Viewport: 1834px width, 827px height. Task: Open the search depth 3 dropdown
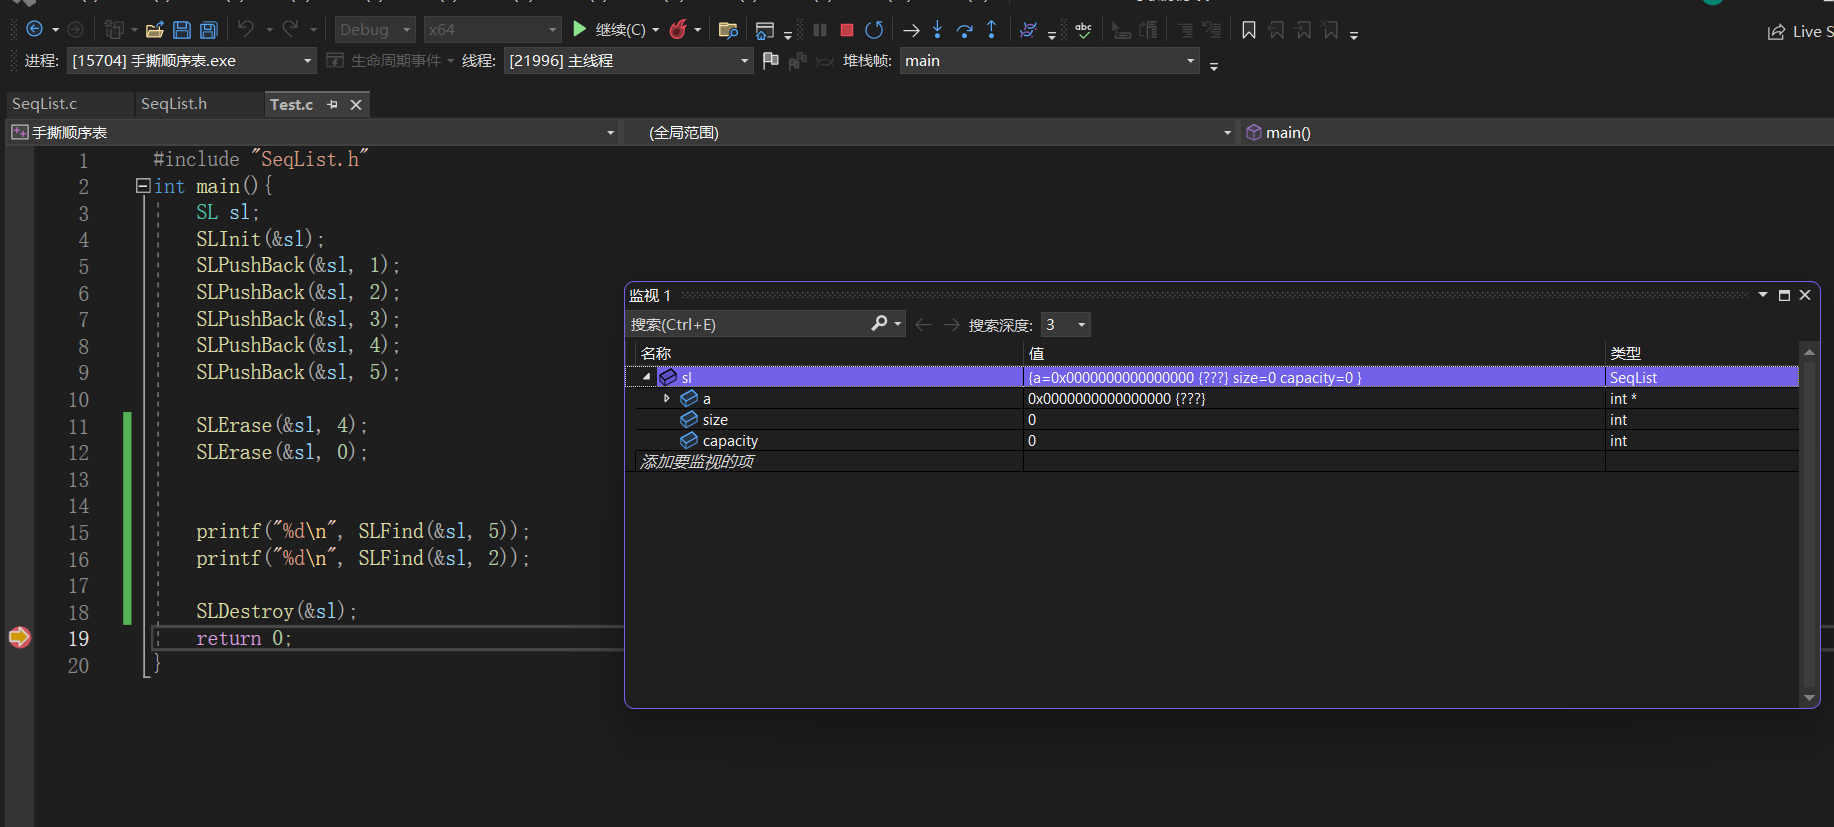tap(1066, 324)
